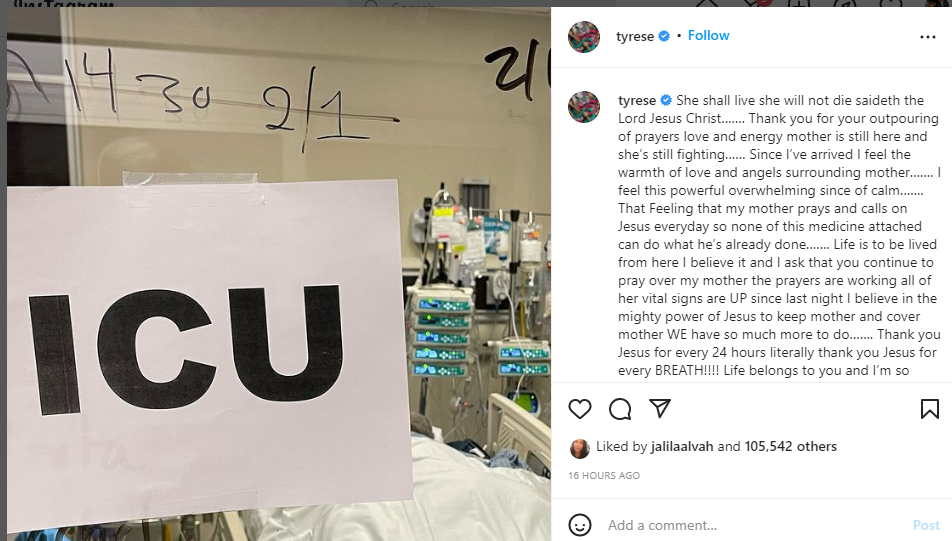
Task: Open the tyrese username link in the header
Action: [x=634, y=36]
